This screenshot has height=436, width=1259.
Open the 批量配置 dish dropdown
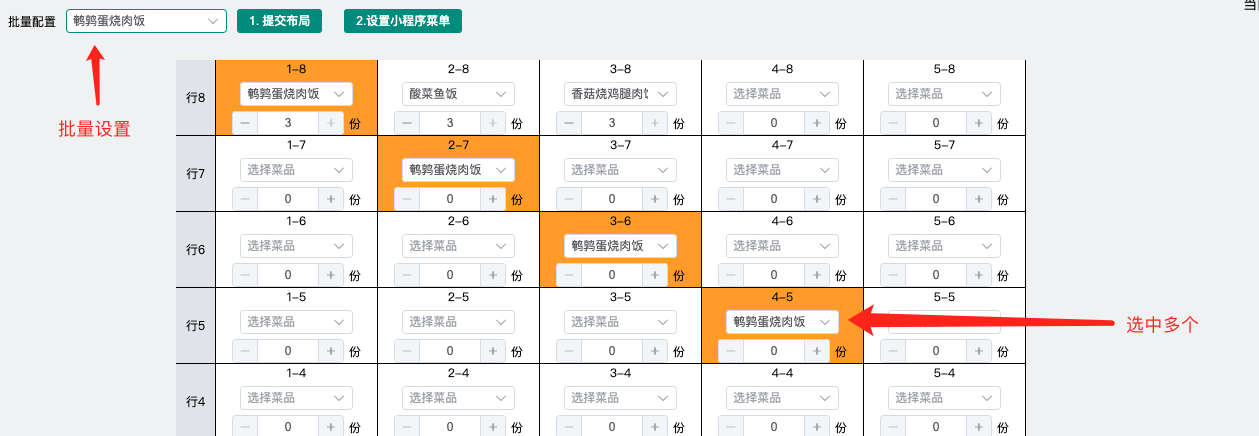coord(146,21)
